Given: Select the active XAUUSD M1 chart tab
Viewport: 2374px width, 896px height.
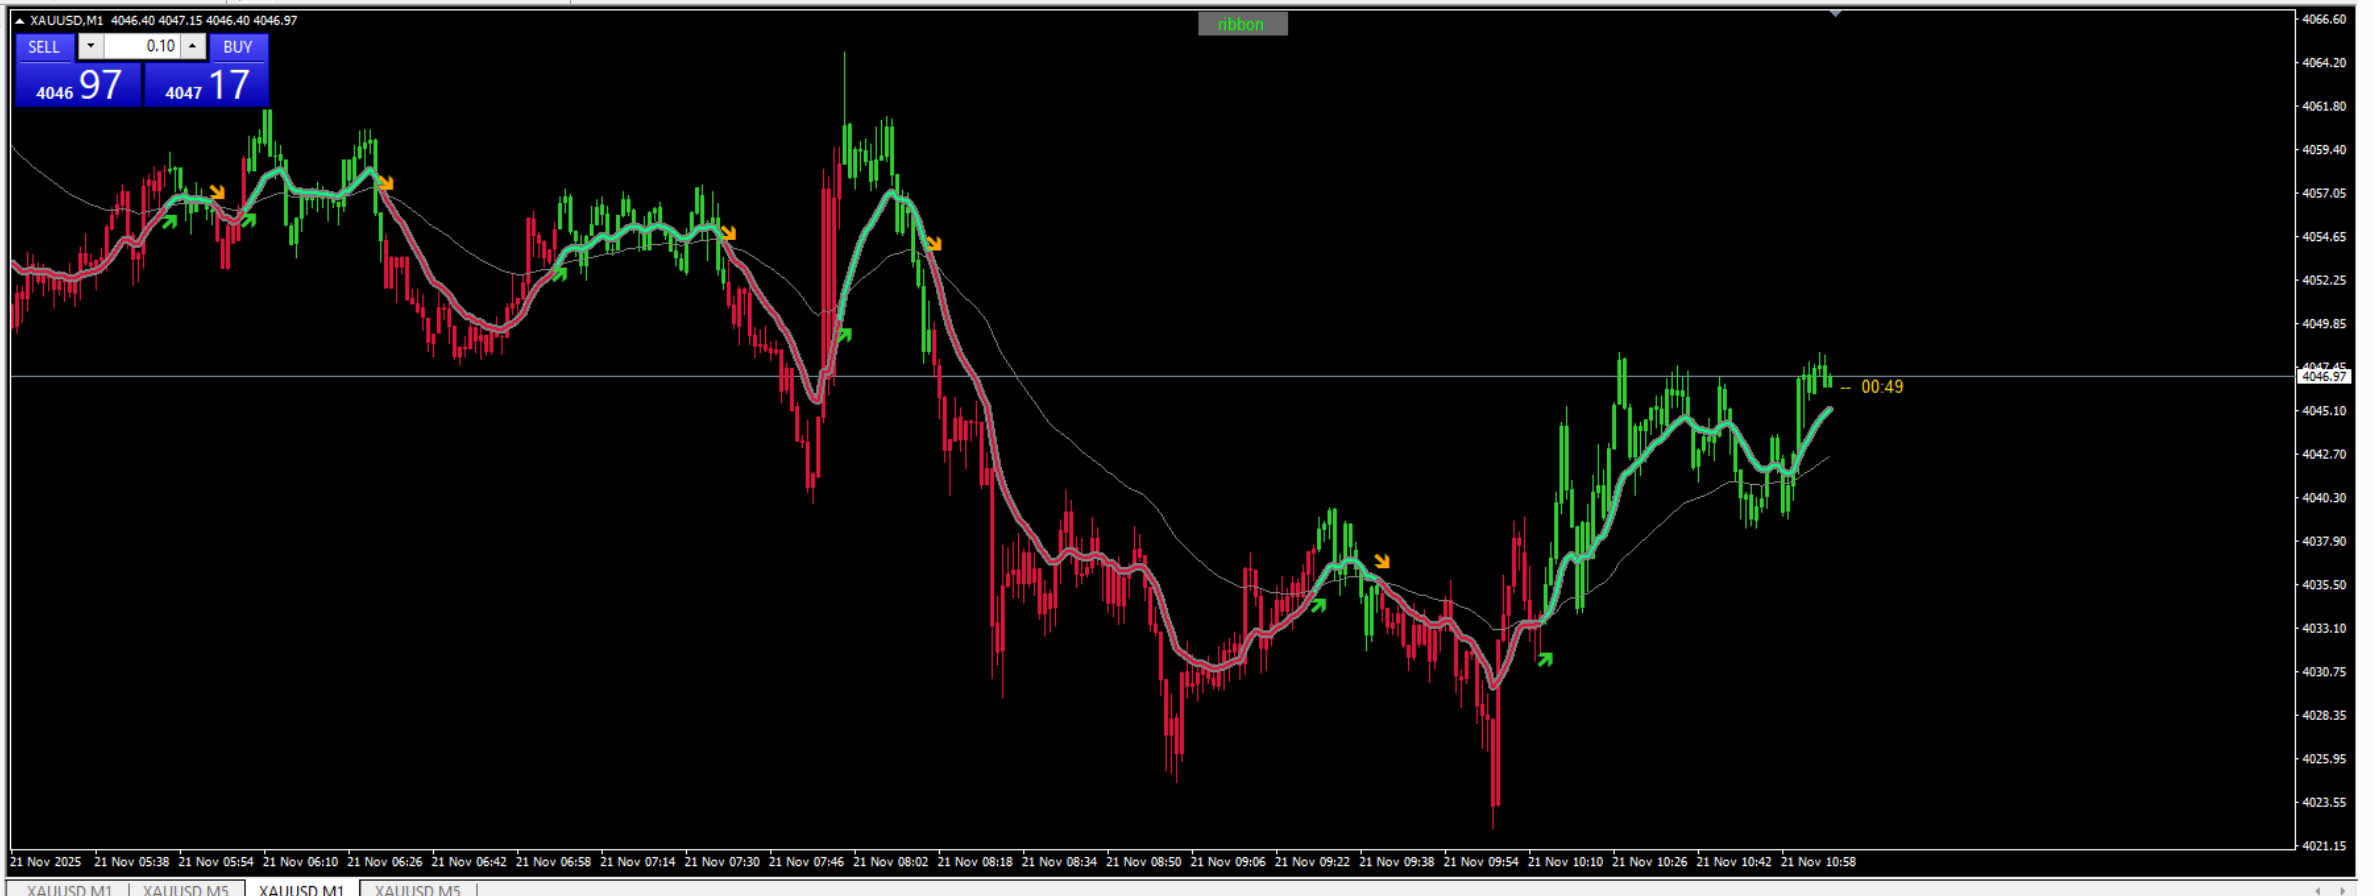Looking at the screenshot, I should tap(301, 889).
